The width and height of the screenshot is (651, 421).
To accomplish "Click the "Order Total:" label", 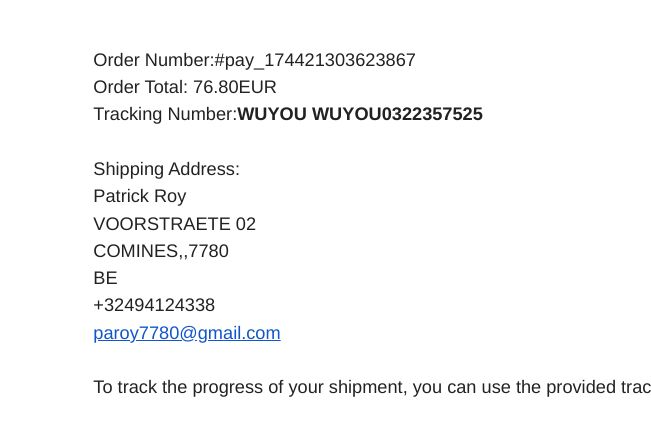I will point(141,87).
